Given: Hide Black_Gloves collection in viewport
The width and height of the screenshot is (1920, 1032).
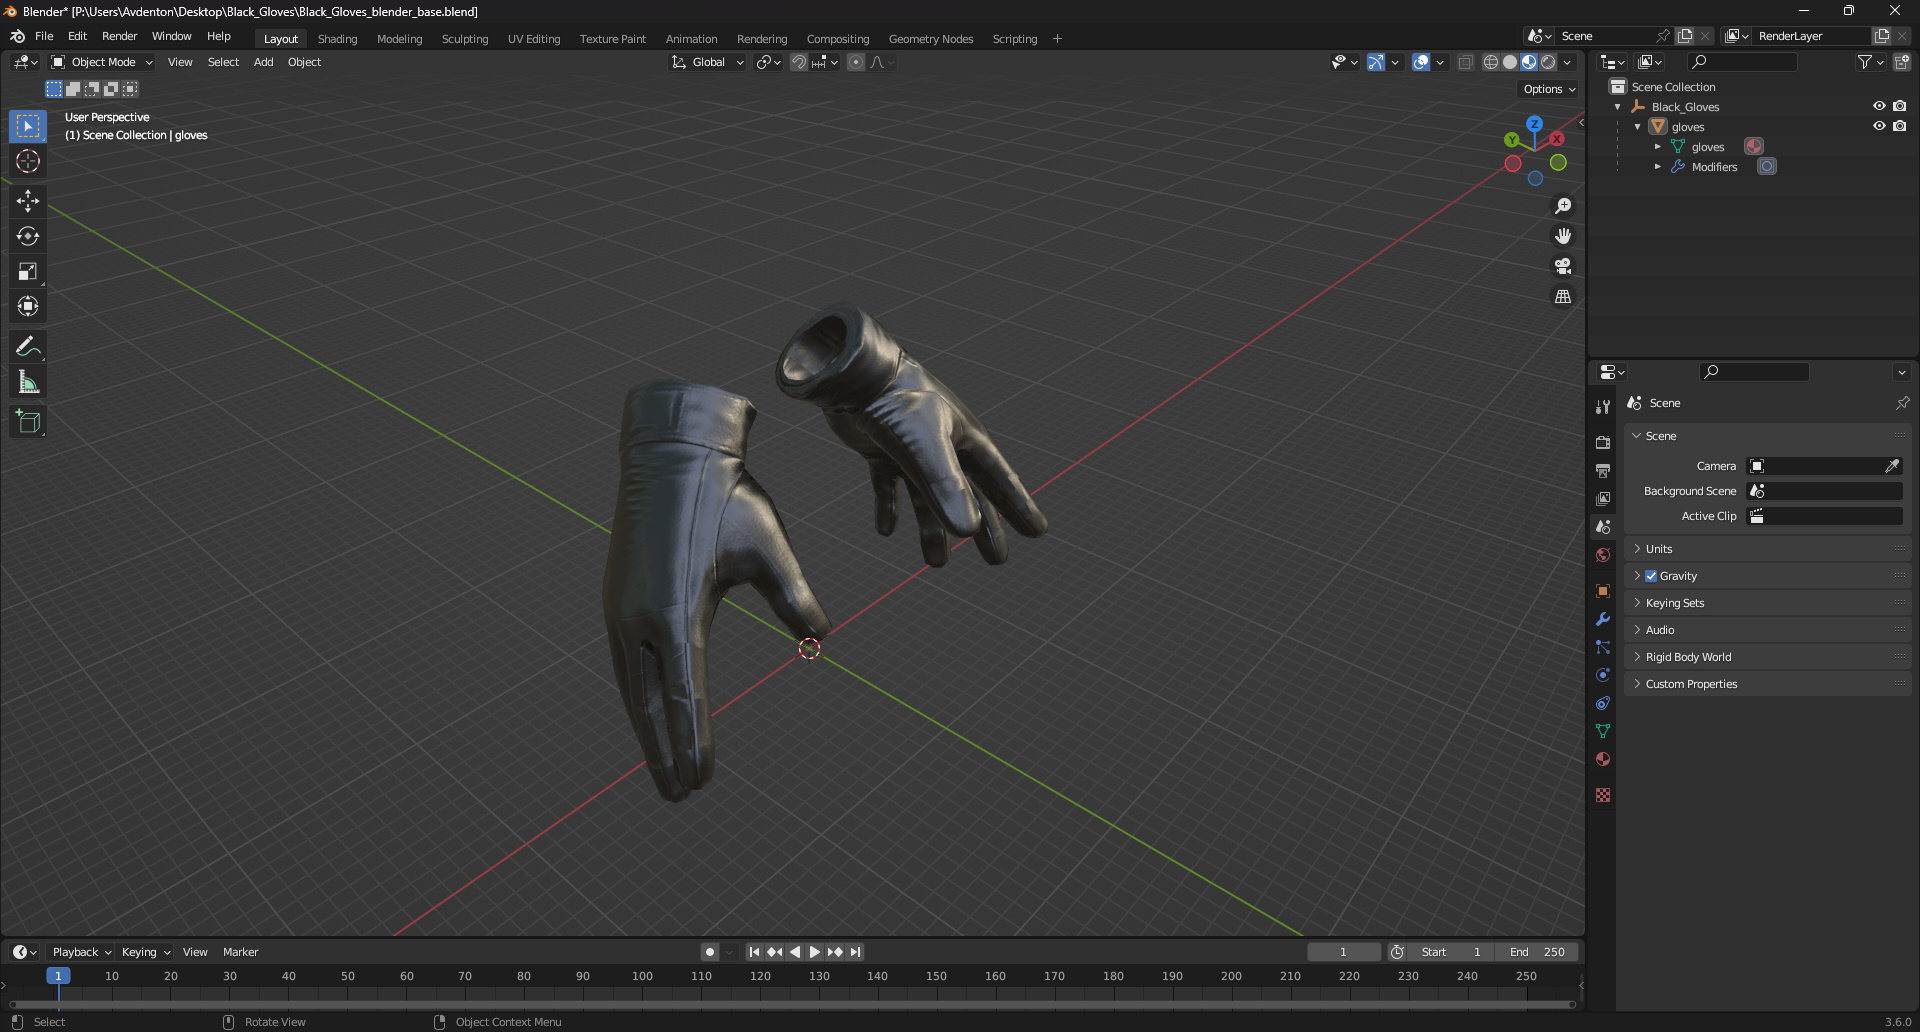Looking at the screenshot, I should (x=1879, y=106).
